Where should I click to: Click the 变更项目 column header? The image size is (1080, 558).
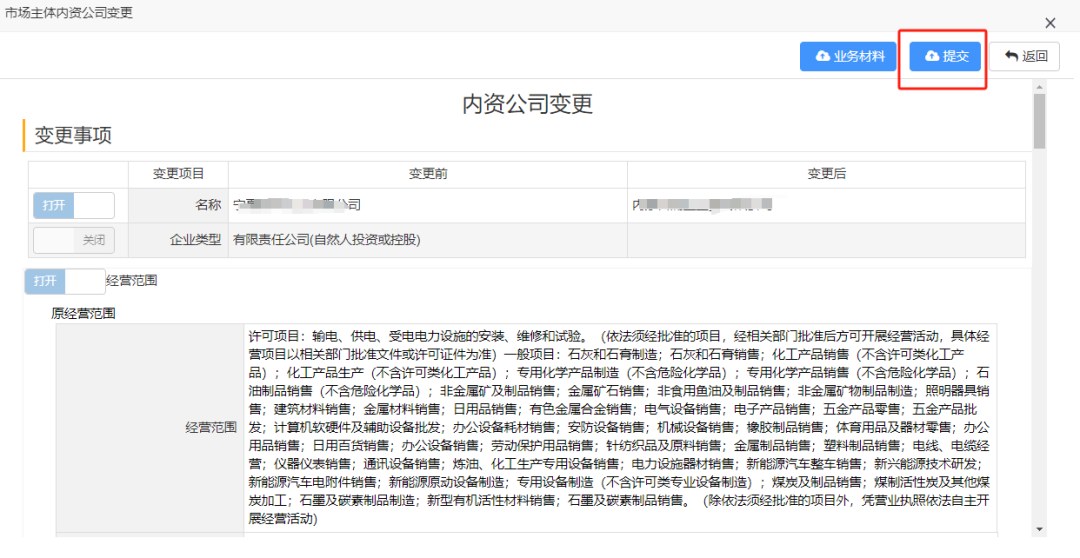pos(178,174)
